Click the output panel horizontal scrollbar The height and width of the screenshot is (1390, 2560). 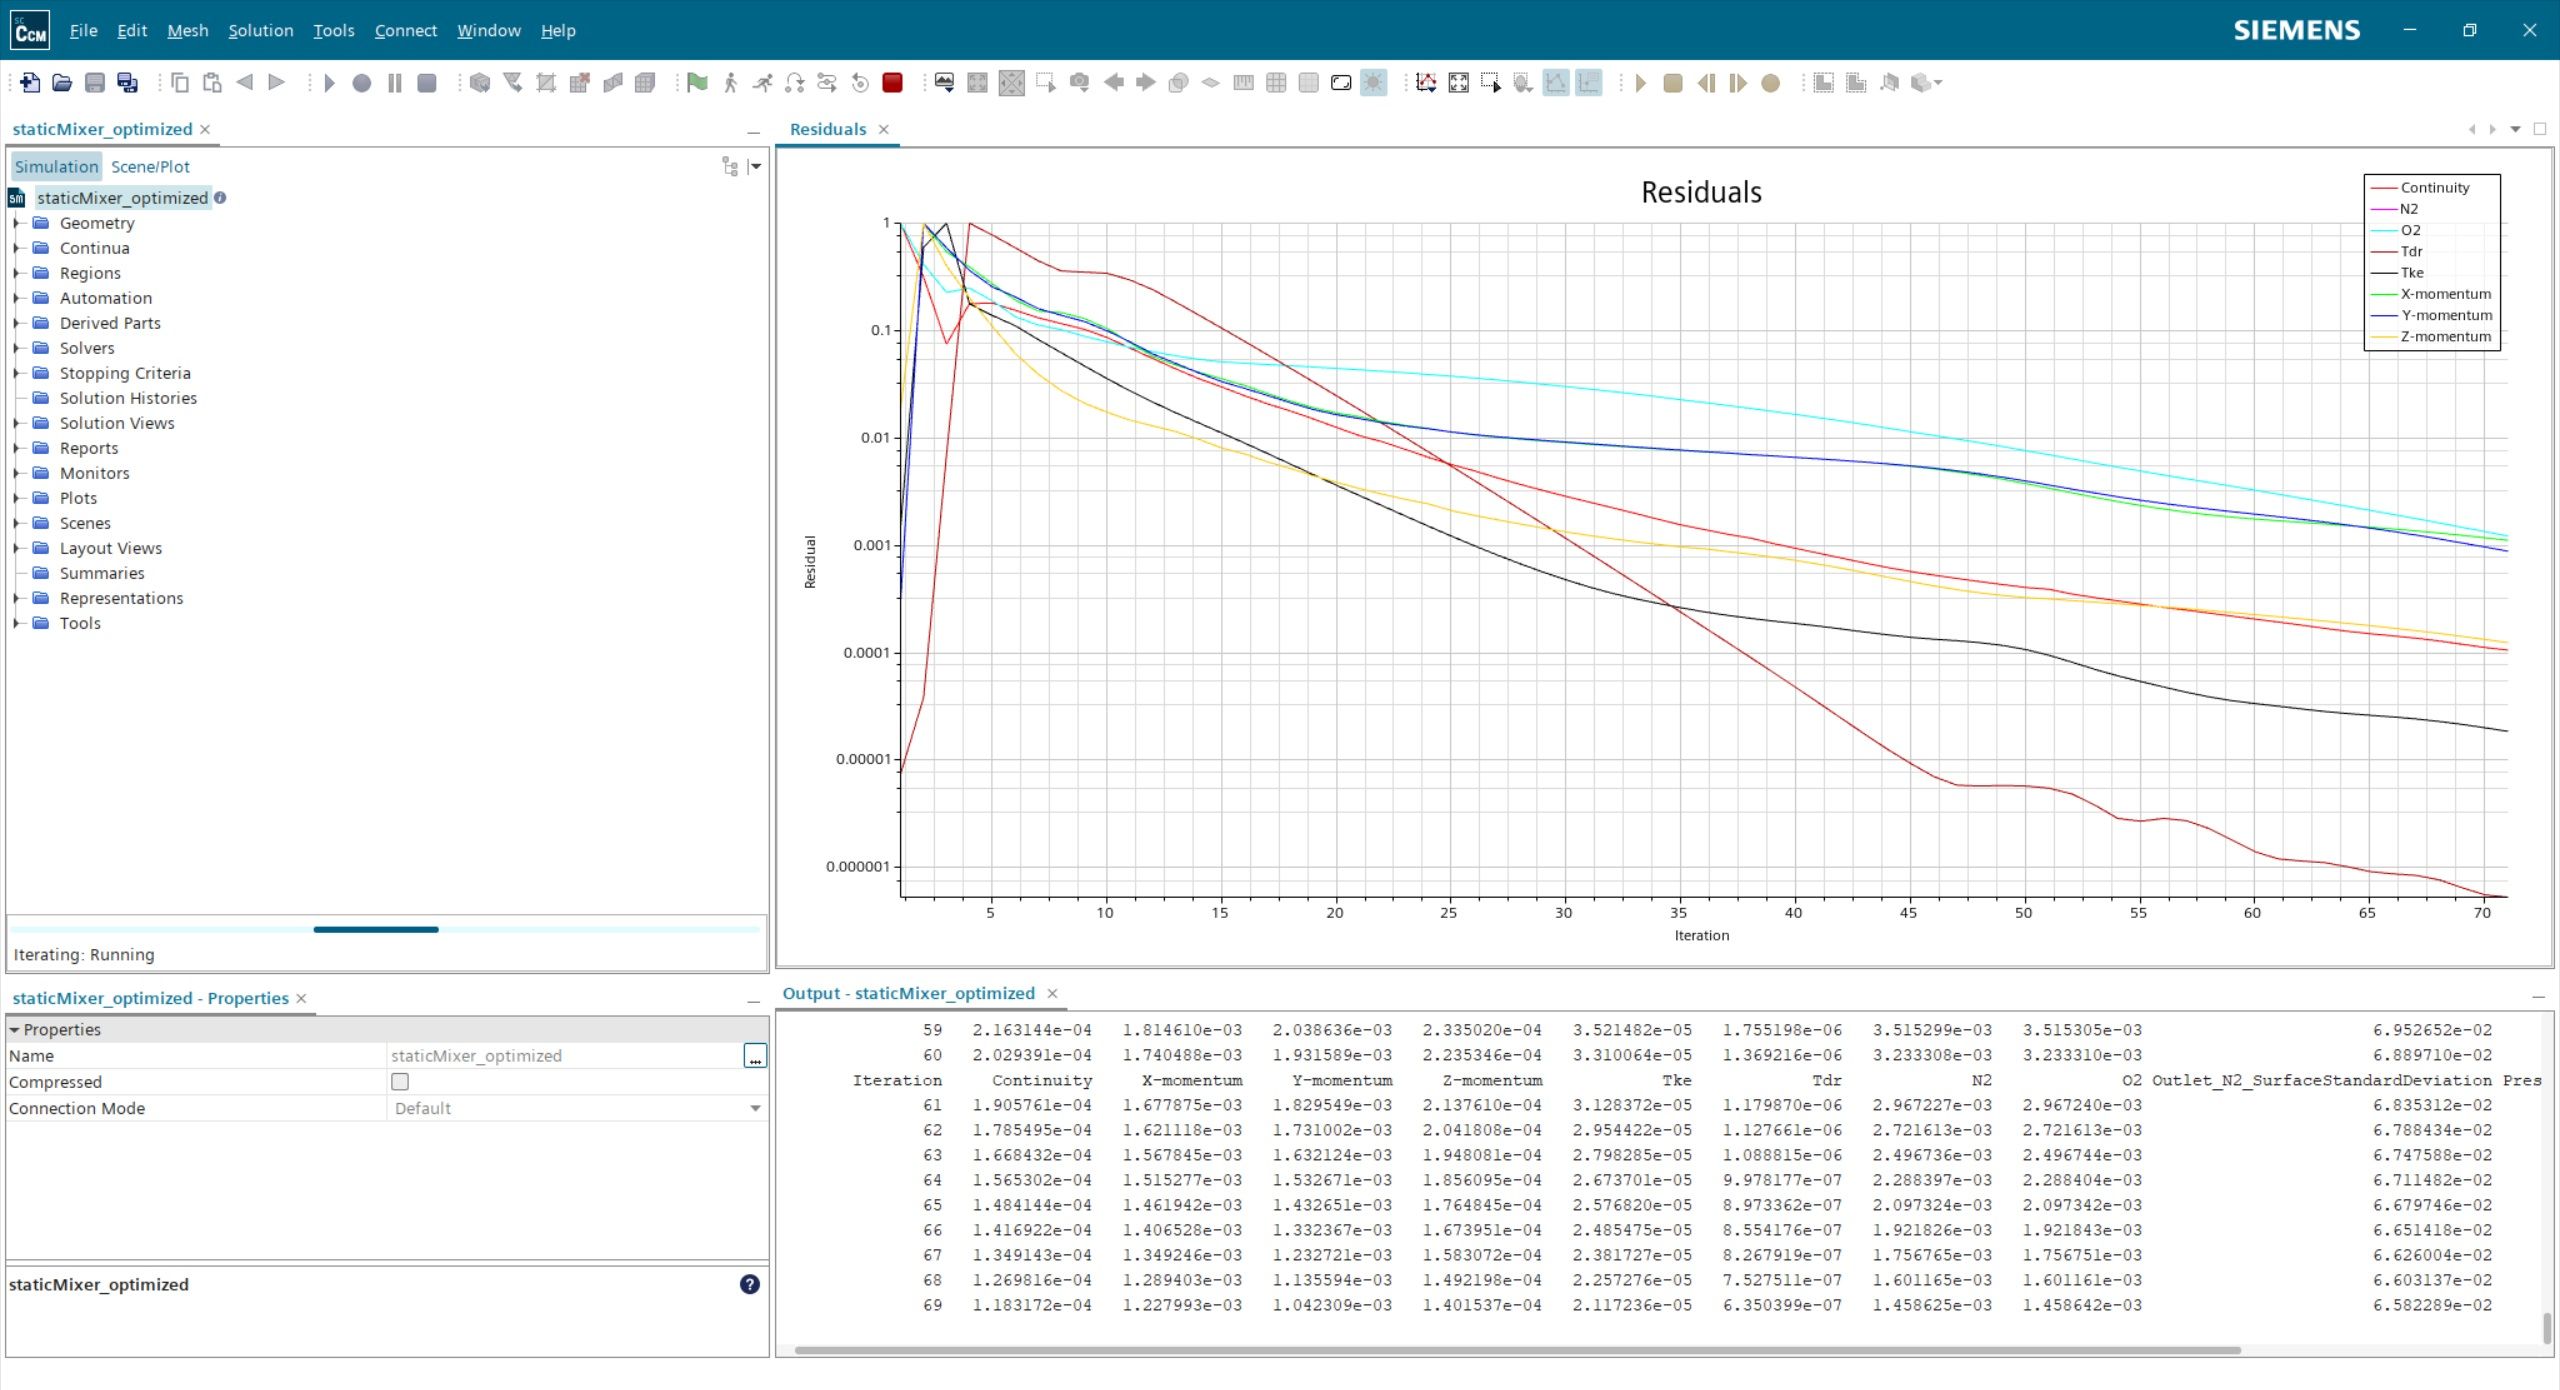(1516, 1350)
